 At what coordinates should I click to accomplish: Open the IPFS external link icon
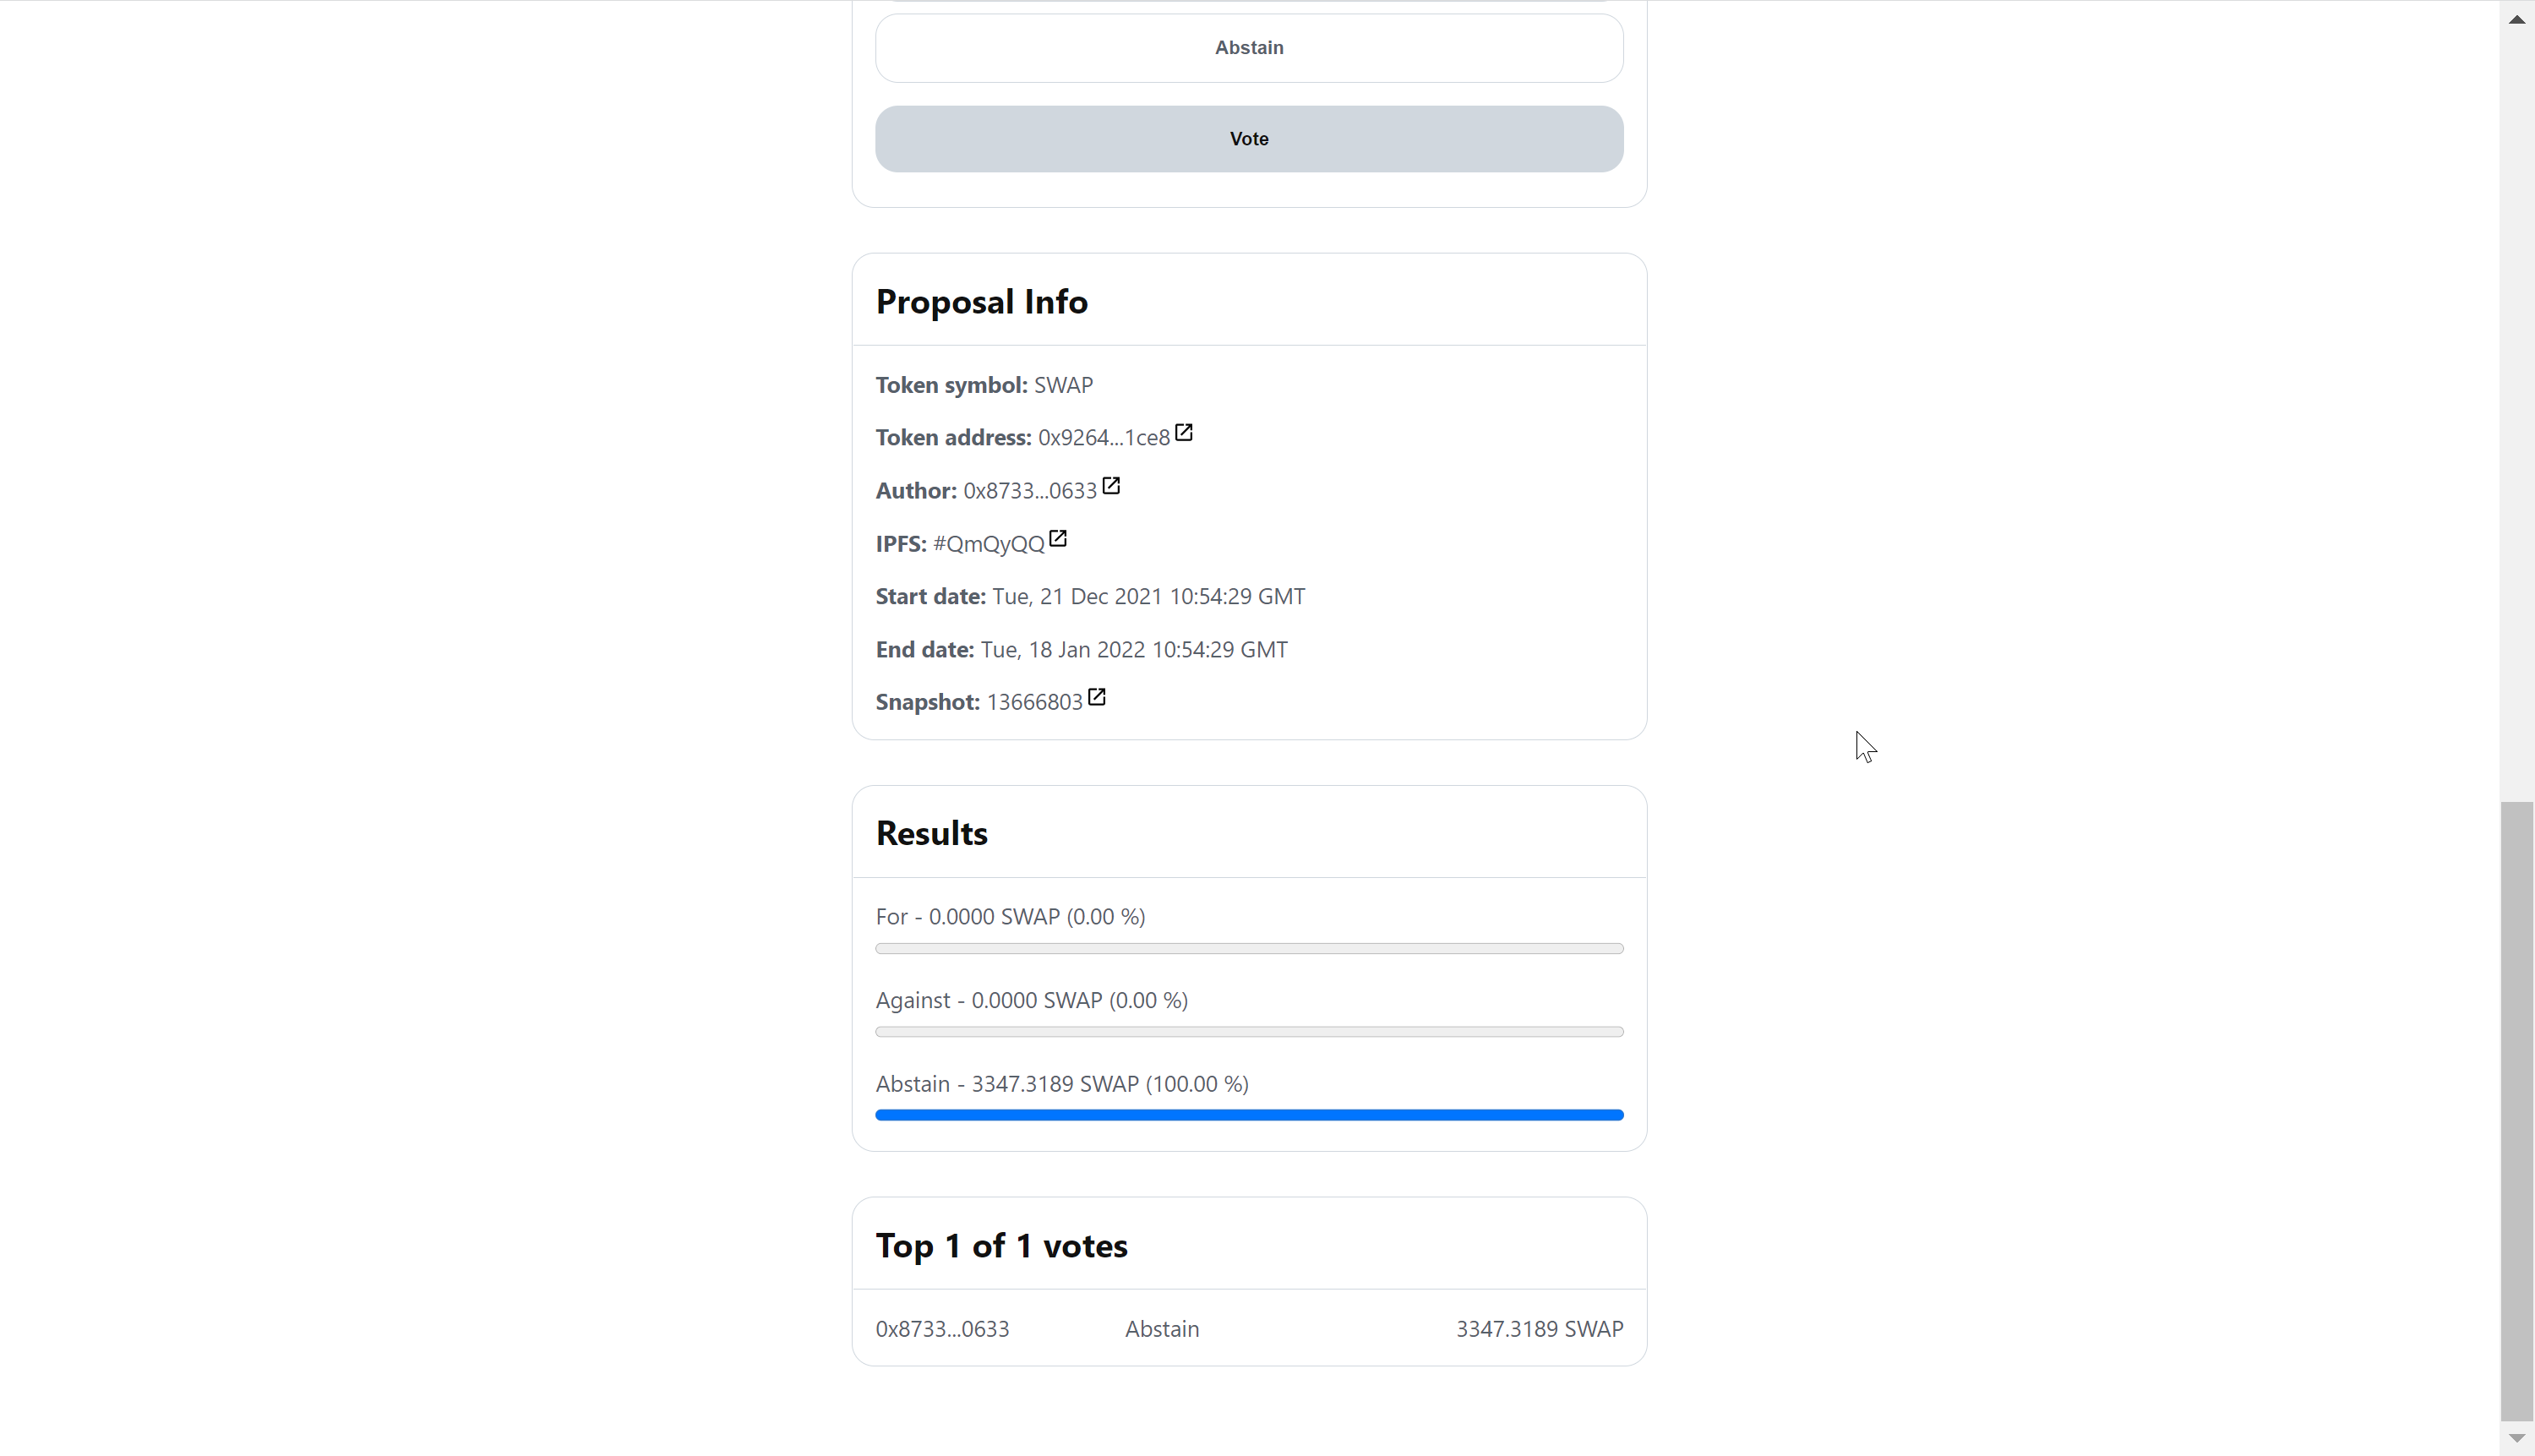1058,539
